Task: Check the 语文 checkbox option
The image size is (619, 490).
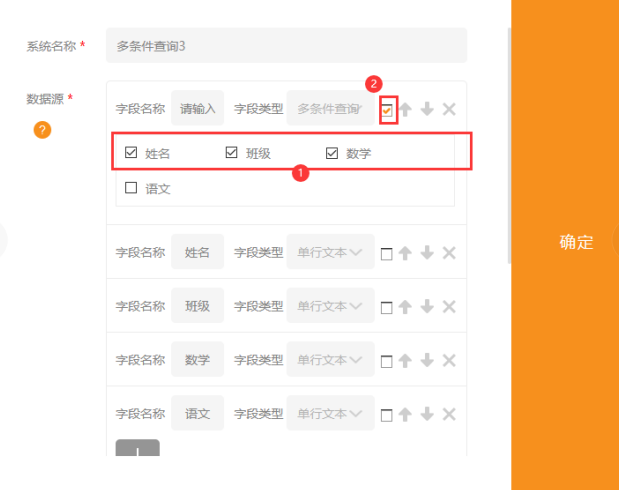Action: click(131, 188)
